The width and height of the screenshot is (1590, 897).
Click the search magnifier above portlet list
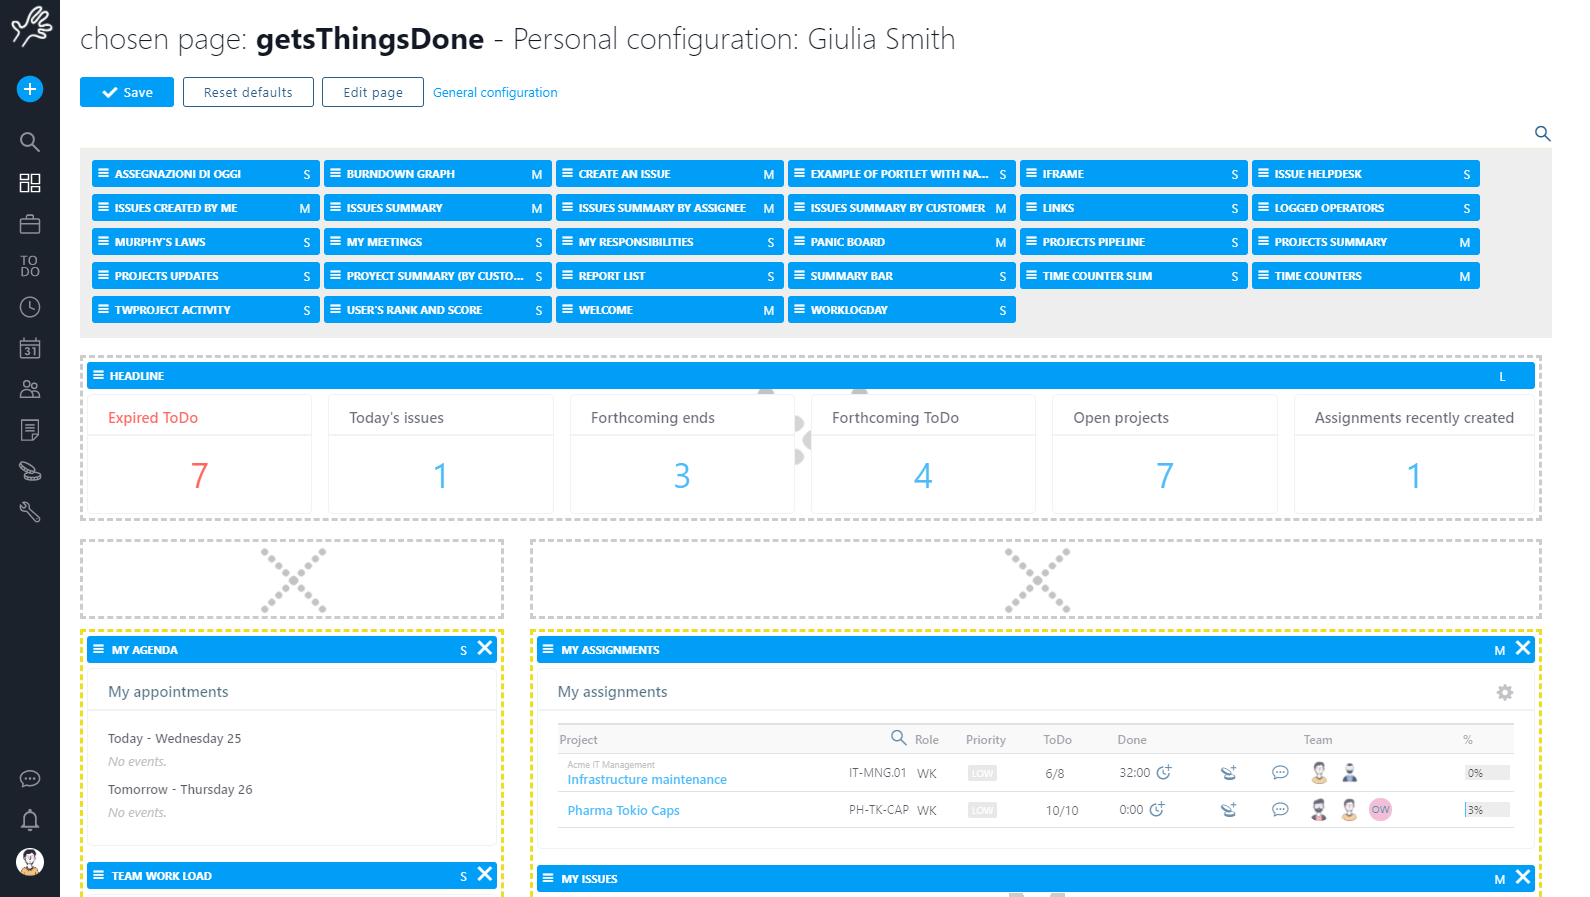[x=1542, y=133]
